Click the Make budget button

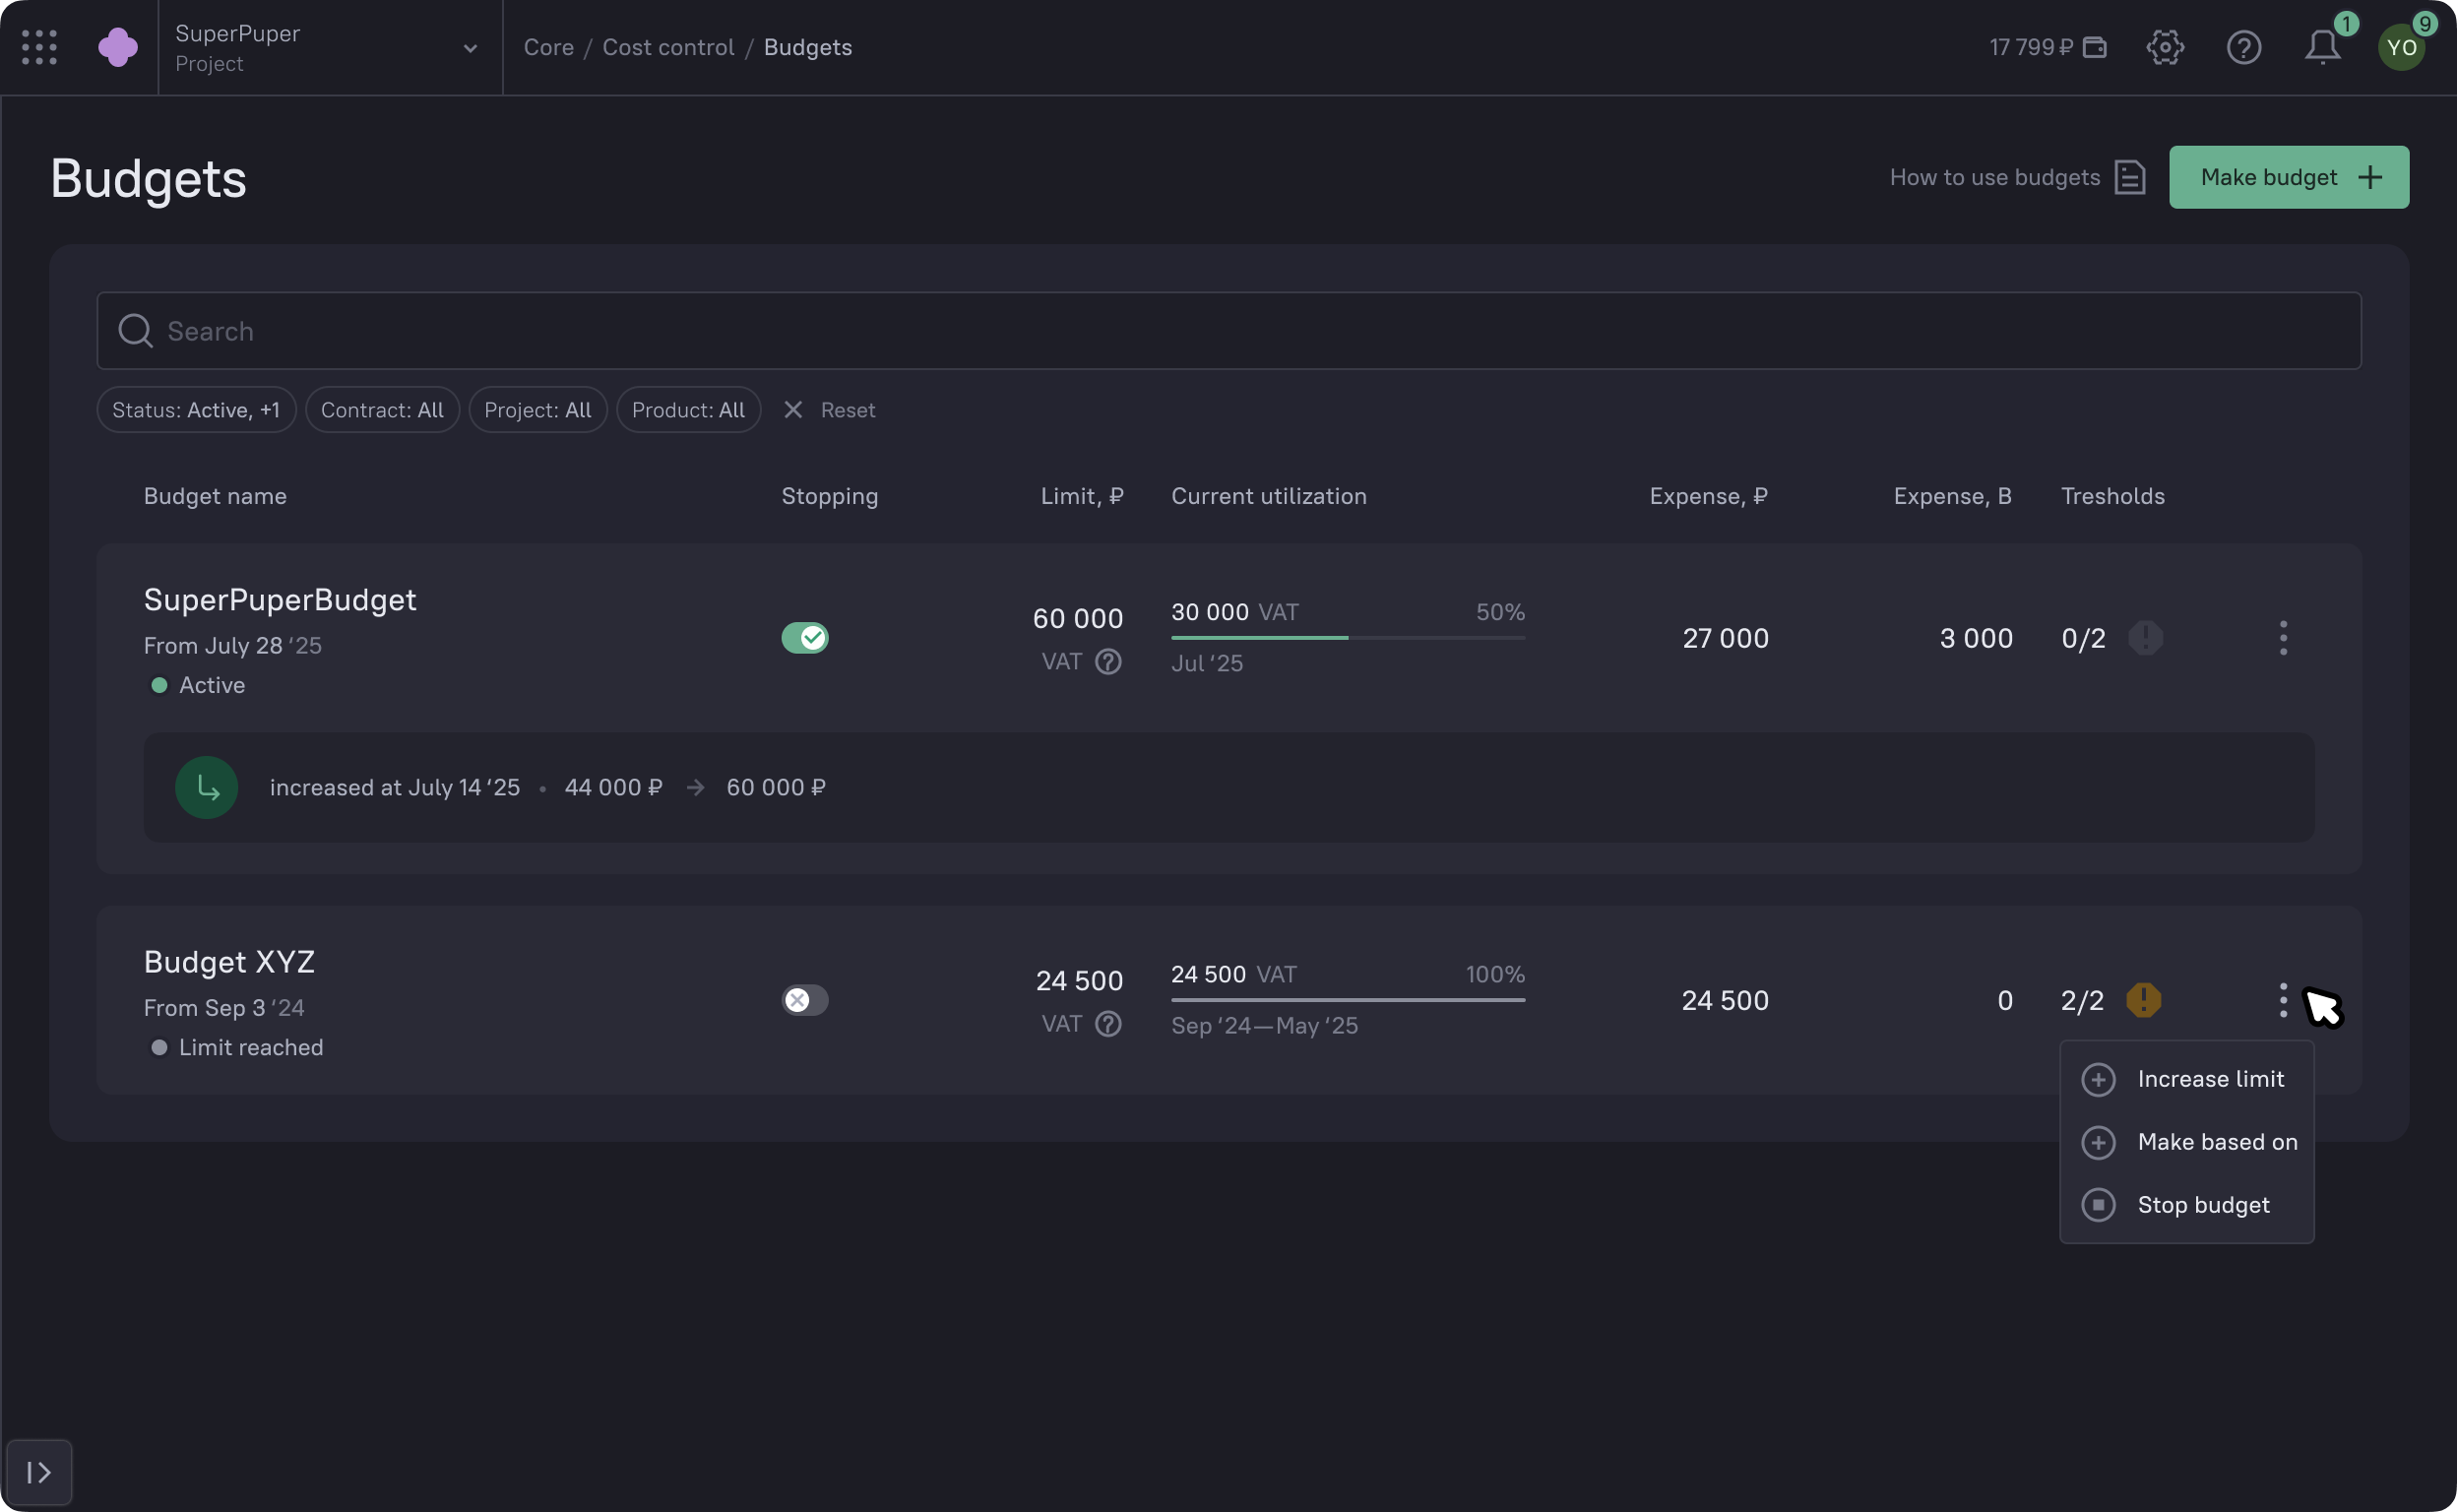[x=2288, y=177]
